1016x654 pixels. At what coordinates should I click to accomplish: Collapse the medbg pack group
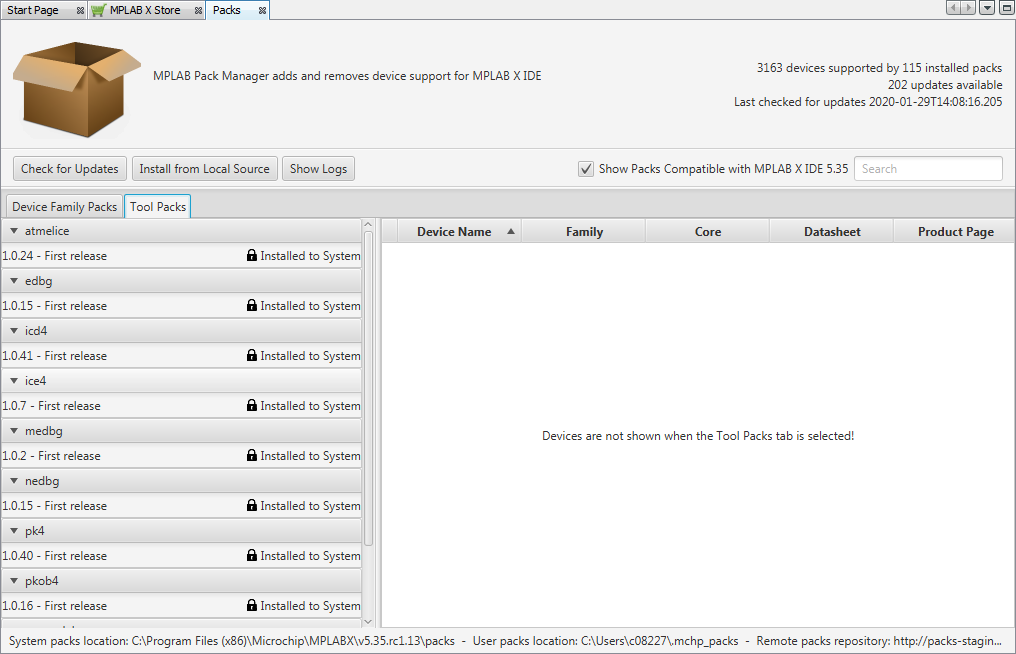[13, 430]
